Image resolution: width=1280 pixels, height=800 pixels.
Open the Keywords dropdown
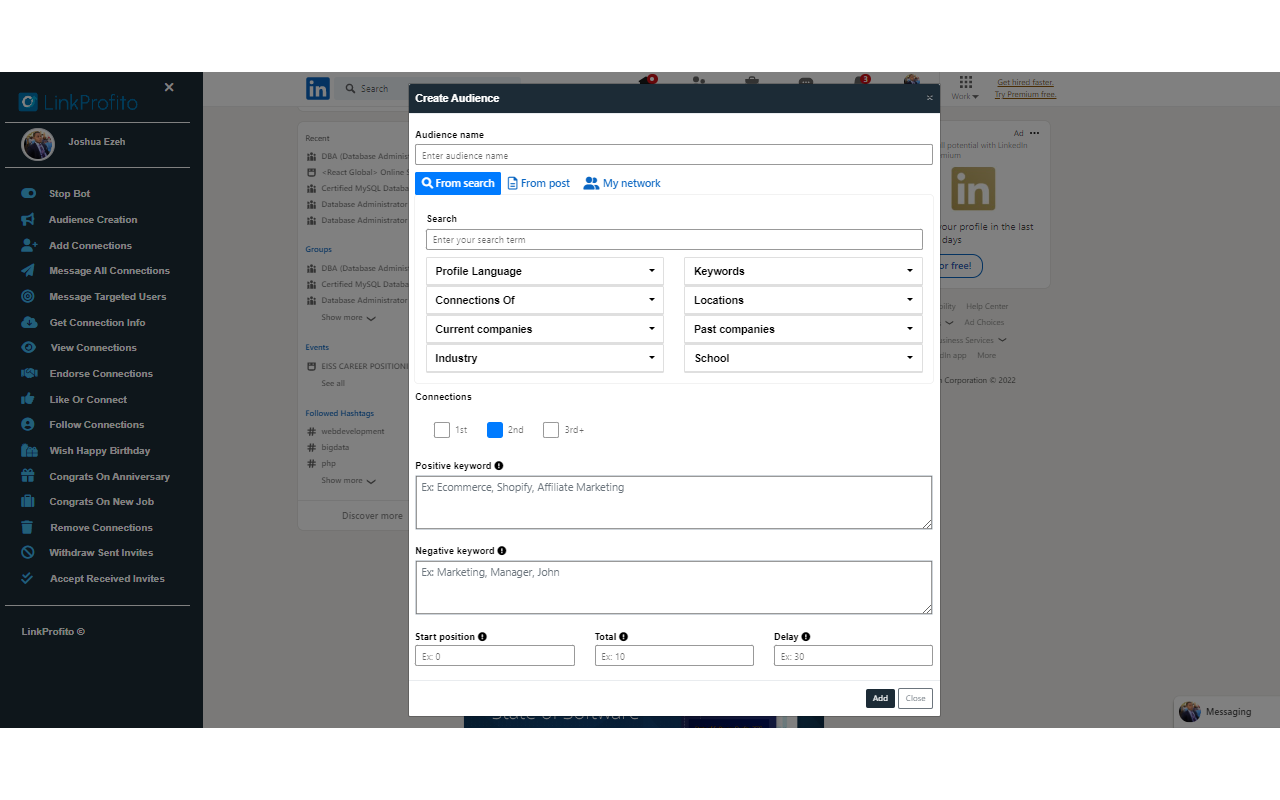click(803, 271)
